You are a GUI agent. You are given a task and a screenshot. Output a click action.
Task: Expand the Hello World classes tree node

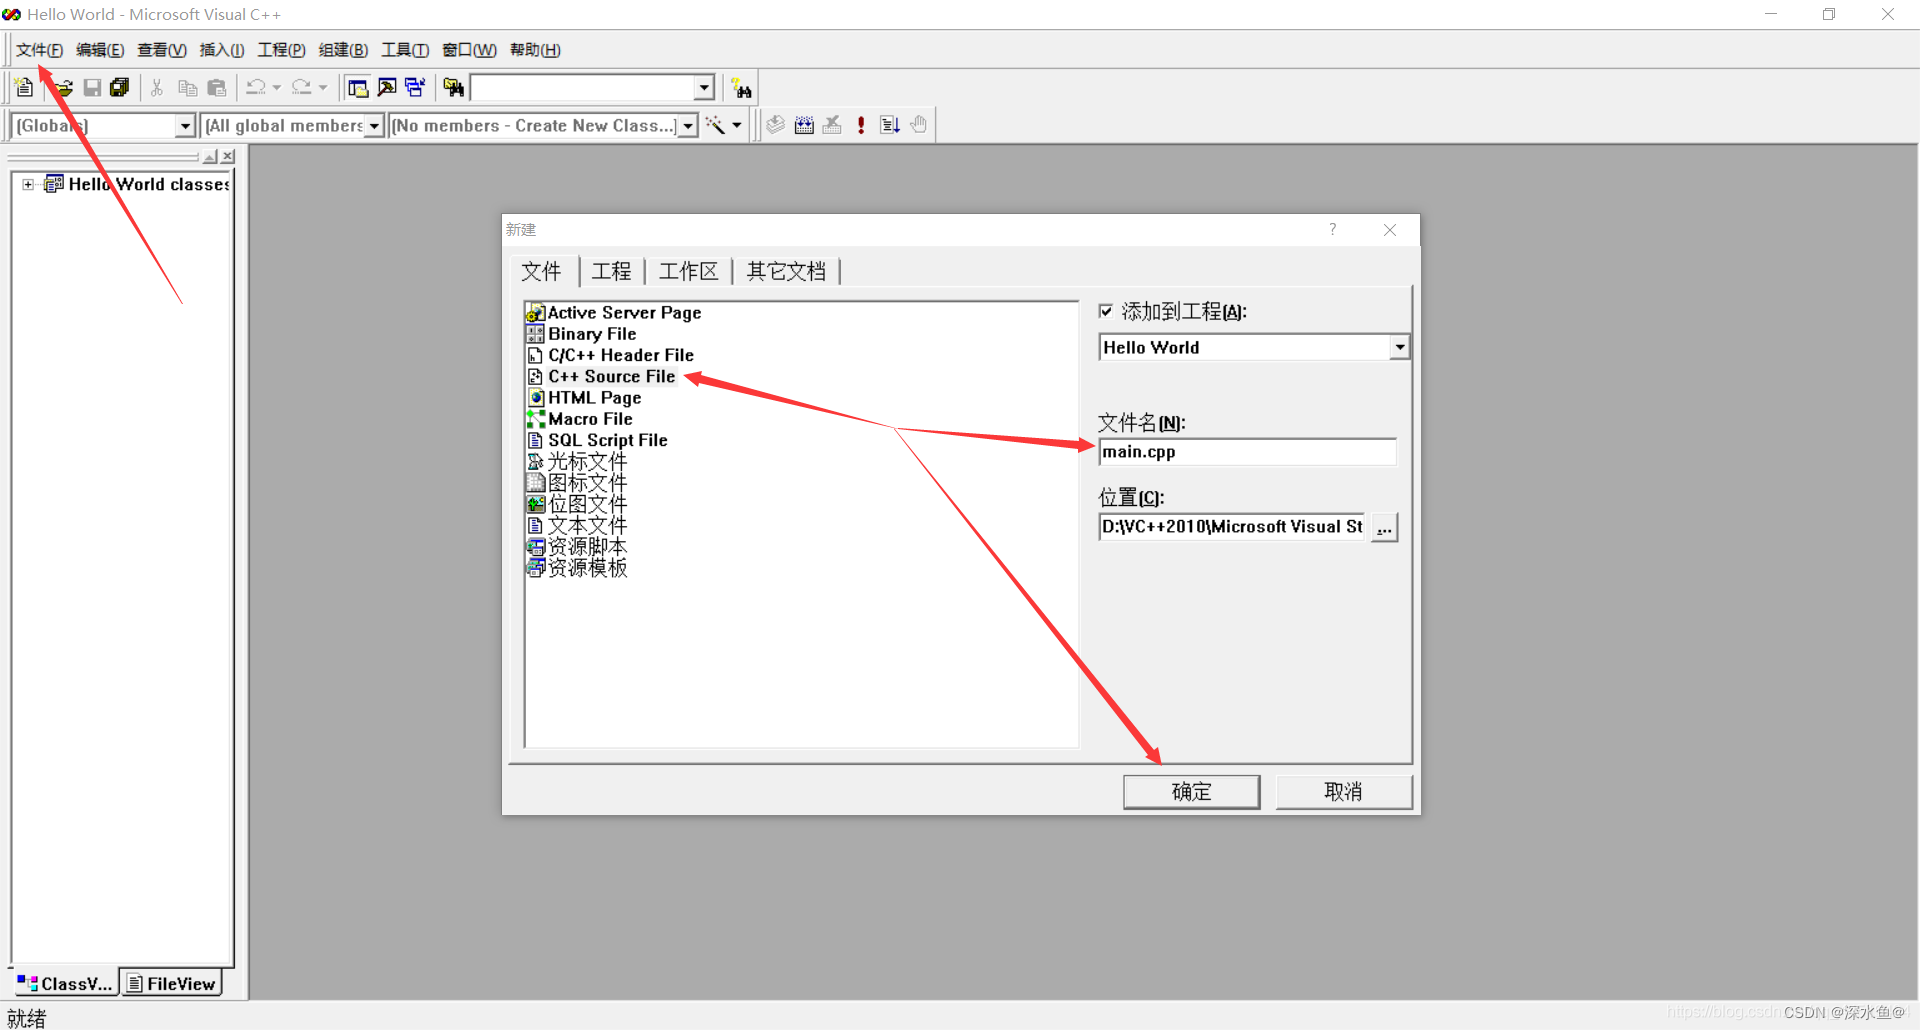point(27,184)
